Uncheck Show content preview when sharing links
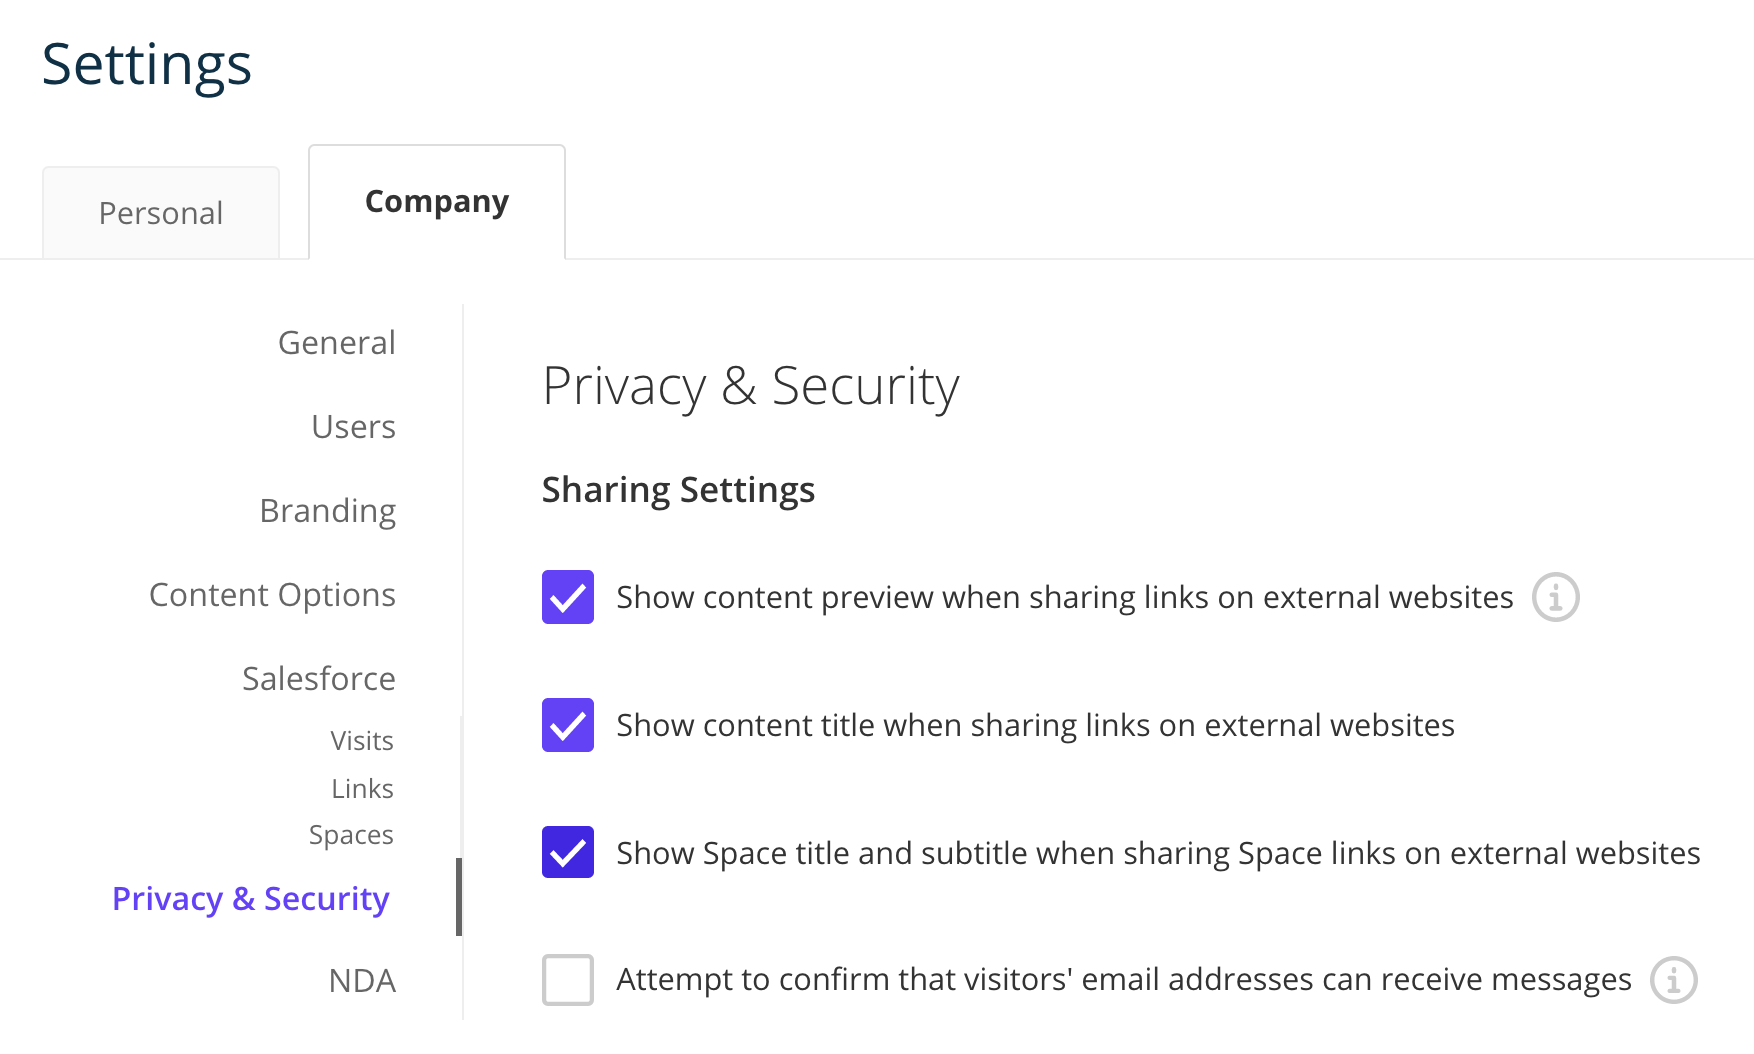 [x=567, y=597]
